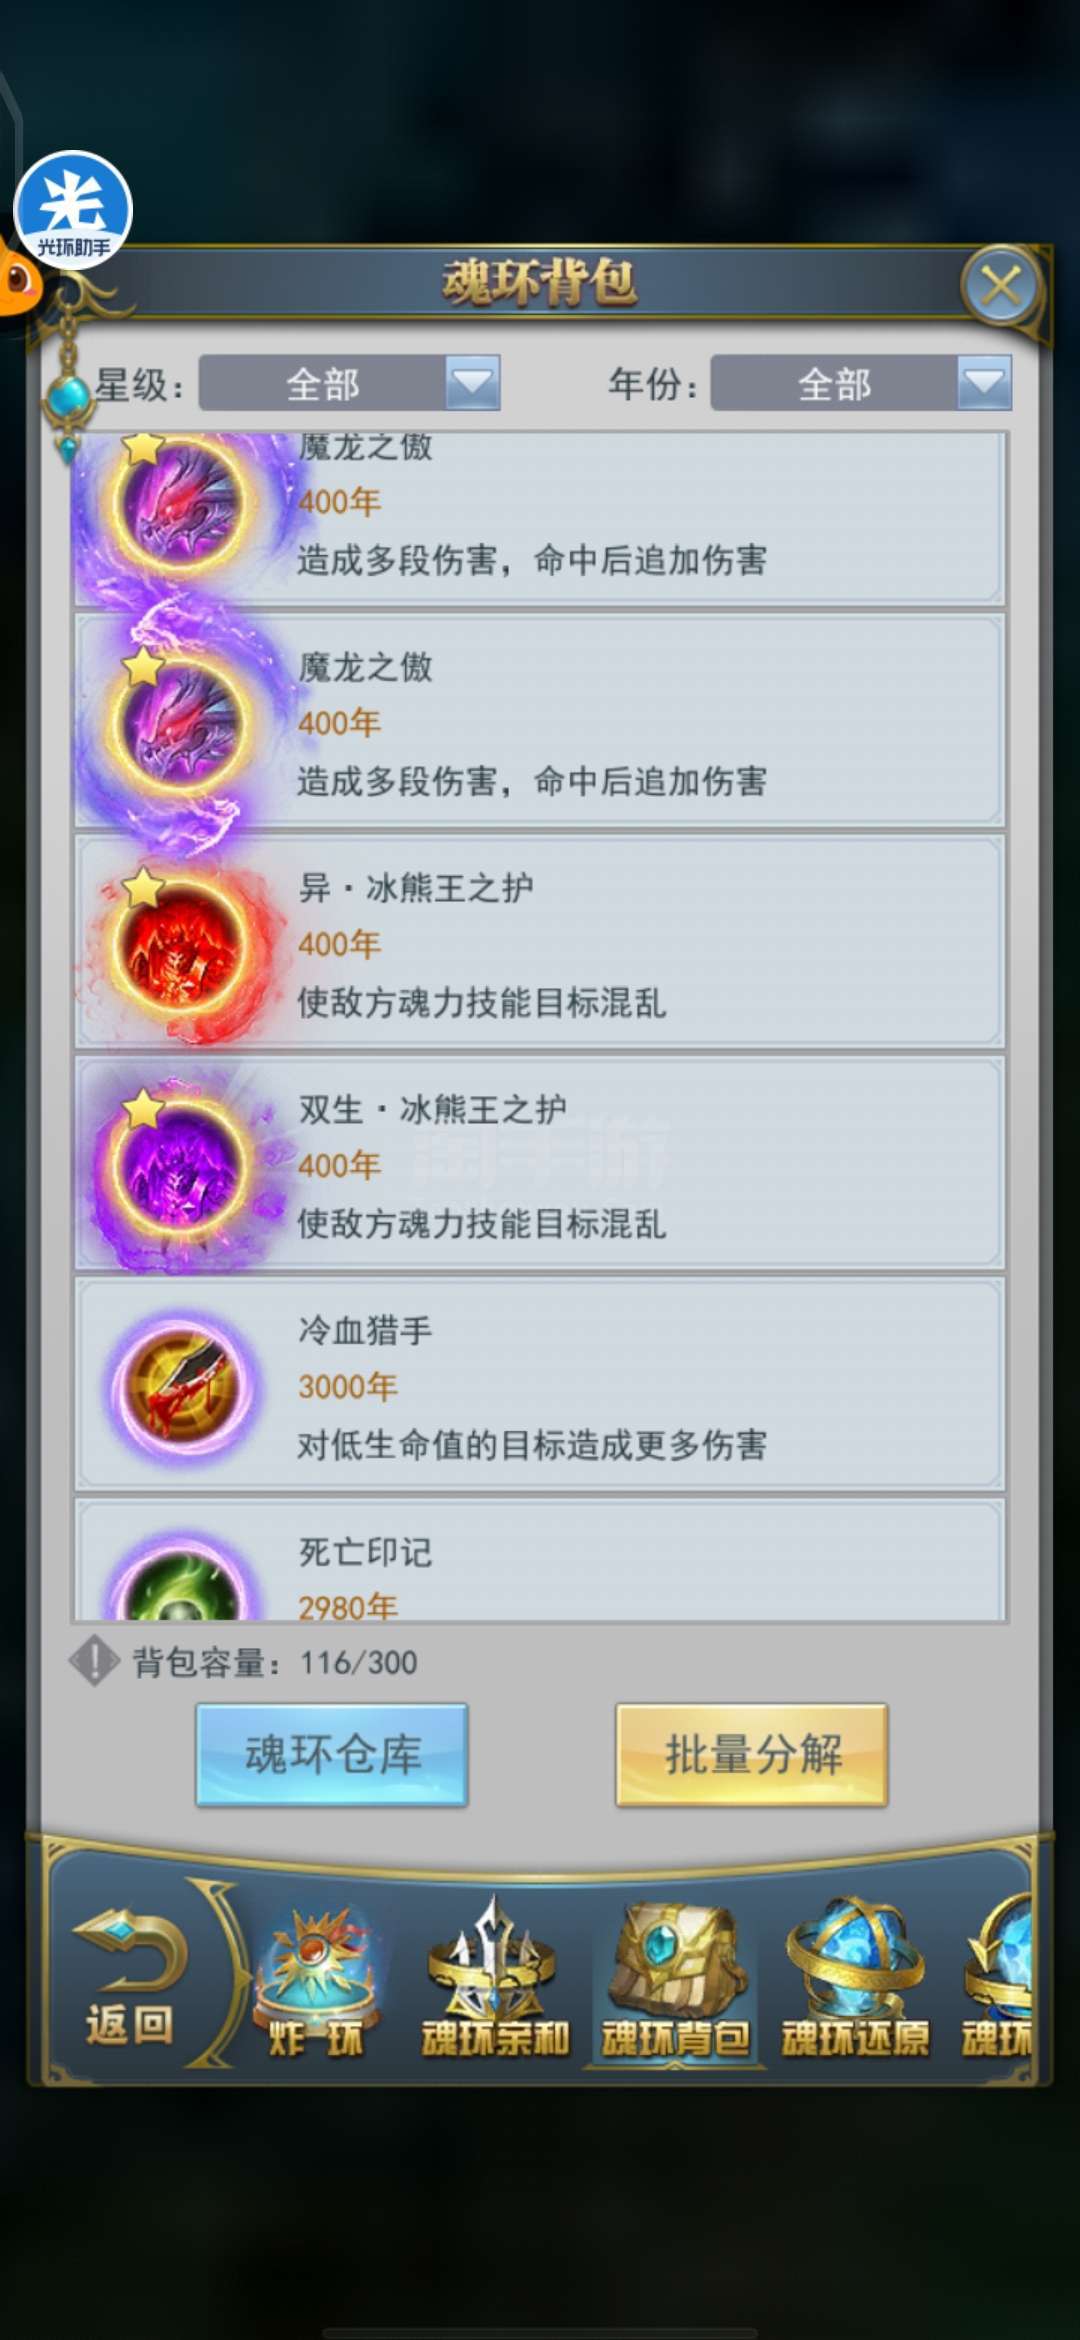1080x2340 pixels.
Task: Open the 星级 全部 filter box
Action: tap(349, 383)
